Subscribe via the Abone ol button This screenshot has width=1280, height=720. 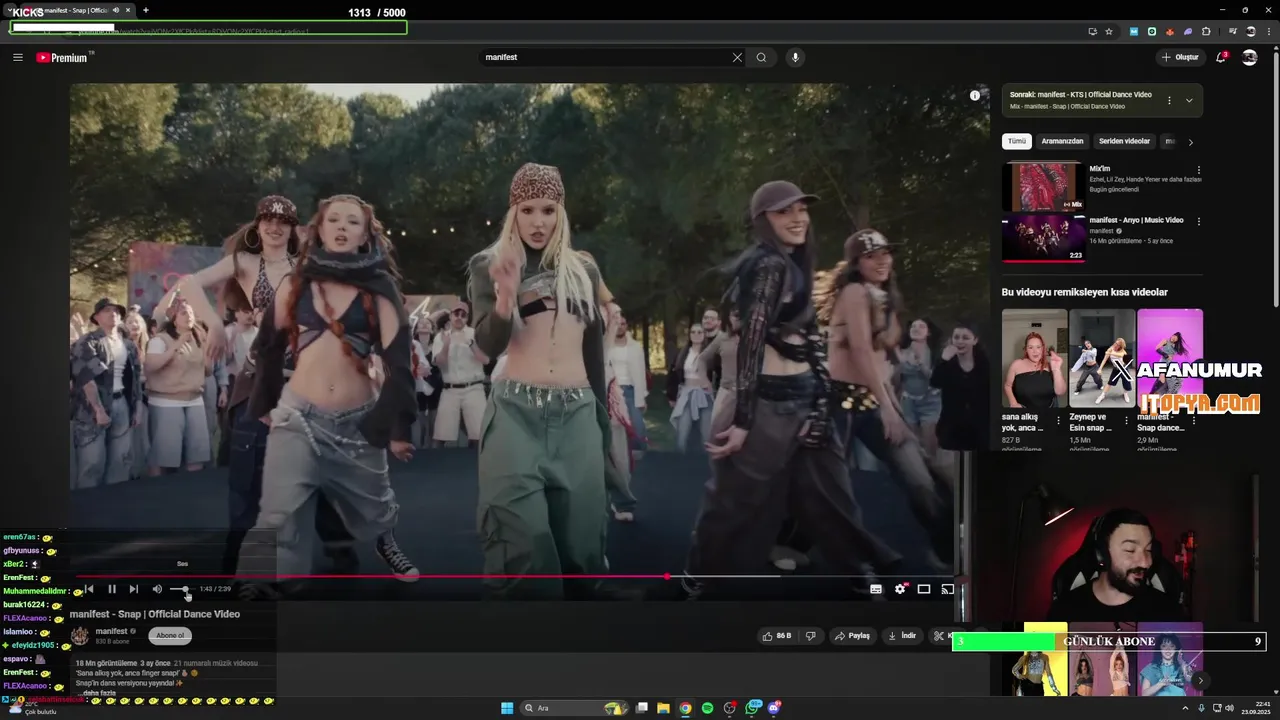pyautogui.click(x=170, y=635)
